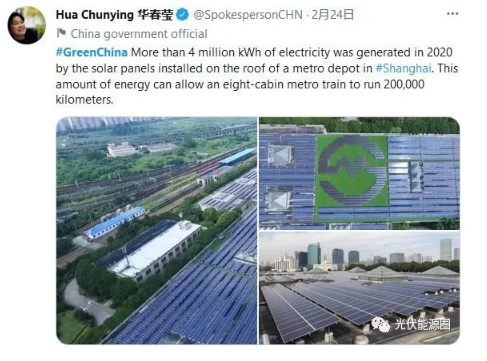The image size is (487, 361).
Task: Open the @SpokespersonCHN handle
Action: click(x=248, y=15)
